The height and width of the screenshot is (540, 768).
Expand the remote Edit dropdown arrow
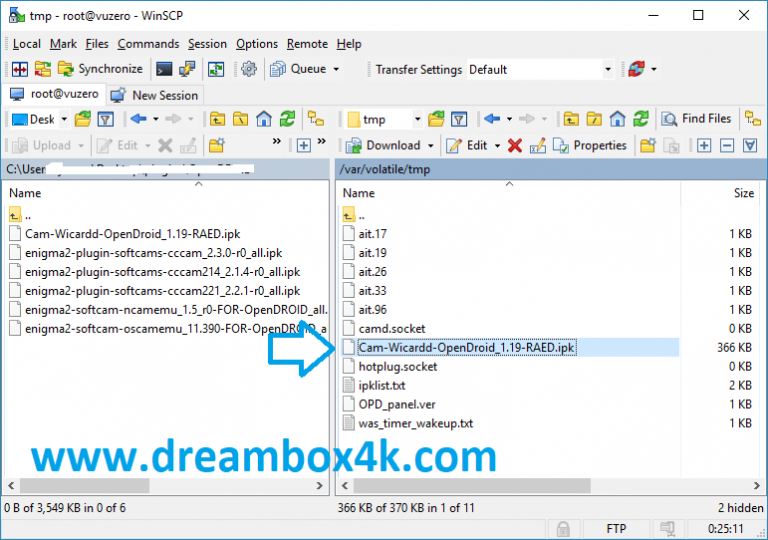point(497,146)
